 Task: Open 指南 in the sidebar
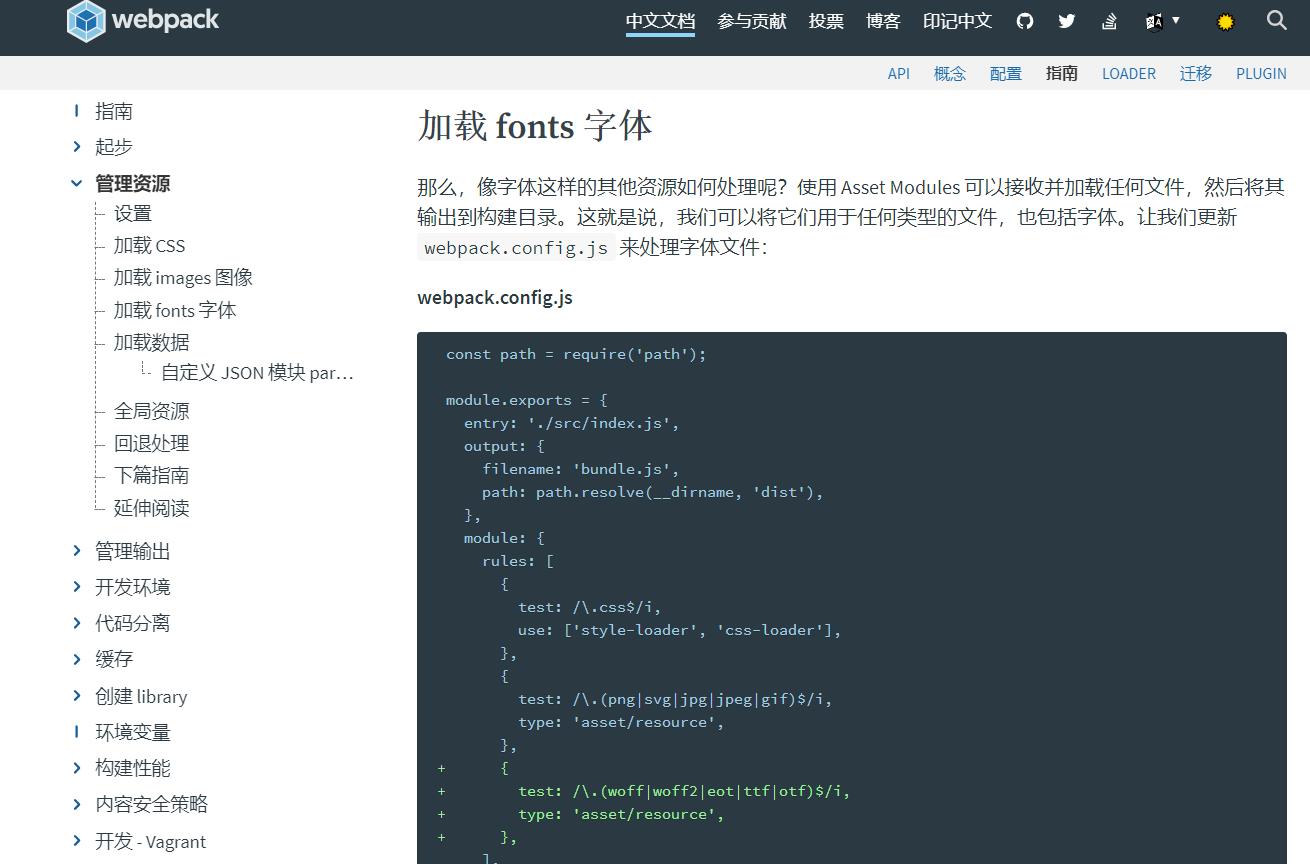click(x=114, y=111)
